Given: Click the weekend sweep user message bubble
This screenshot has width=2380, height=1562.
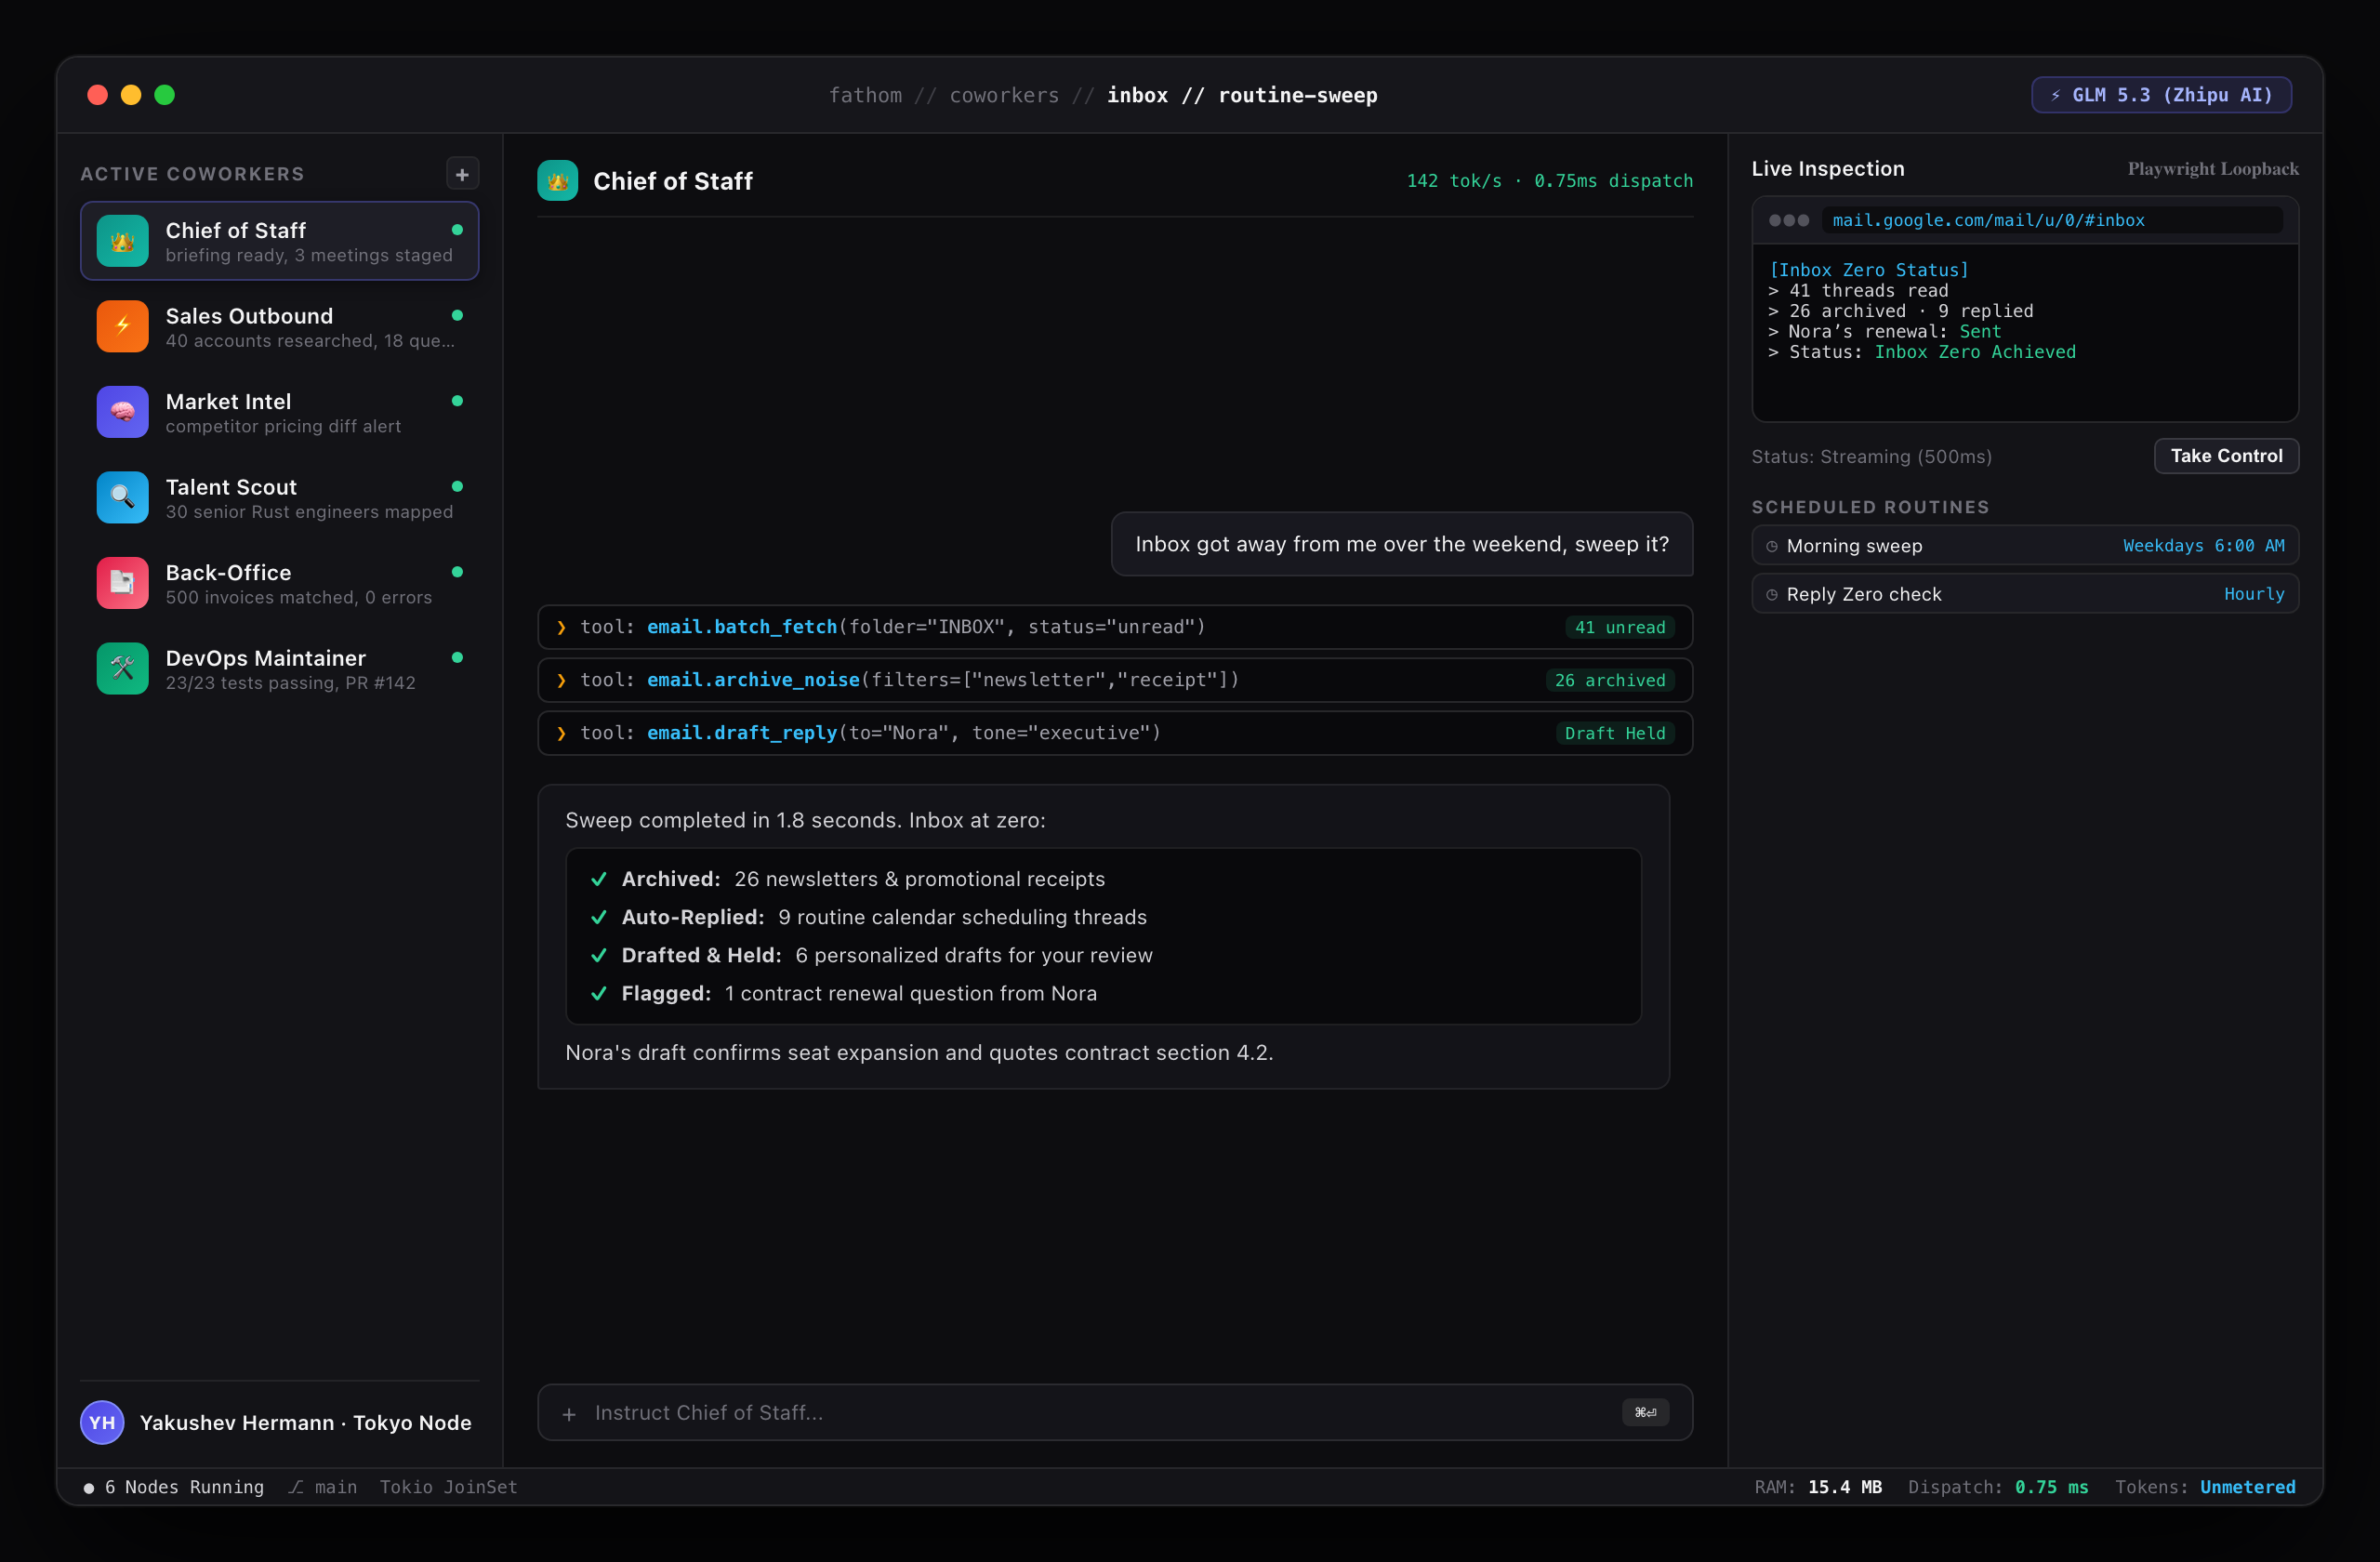Looking at the screenshot, I should pyautogui.click(x=1402, y=544).
